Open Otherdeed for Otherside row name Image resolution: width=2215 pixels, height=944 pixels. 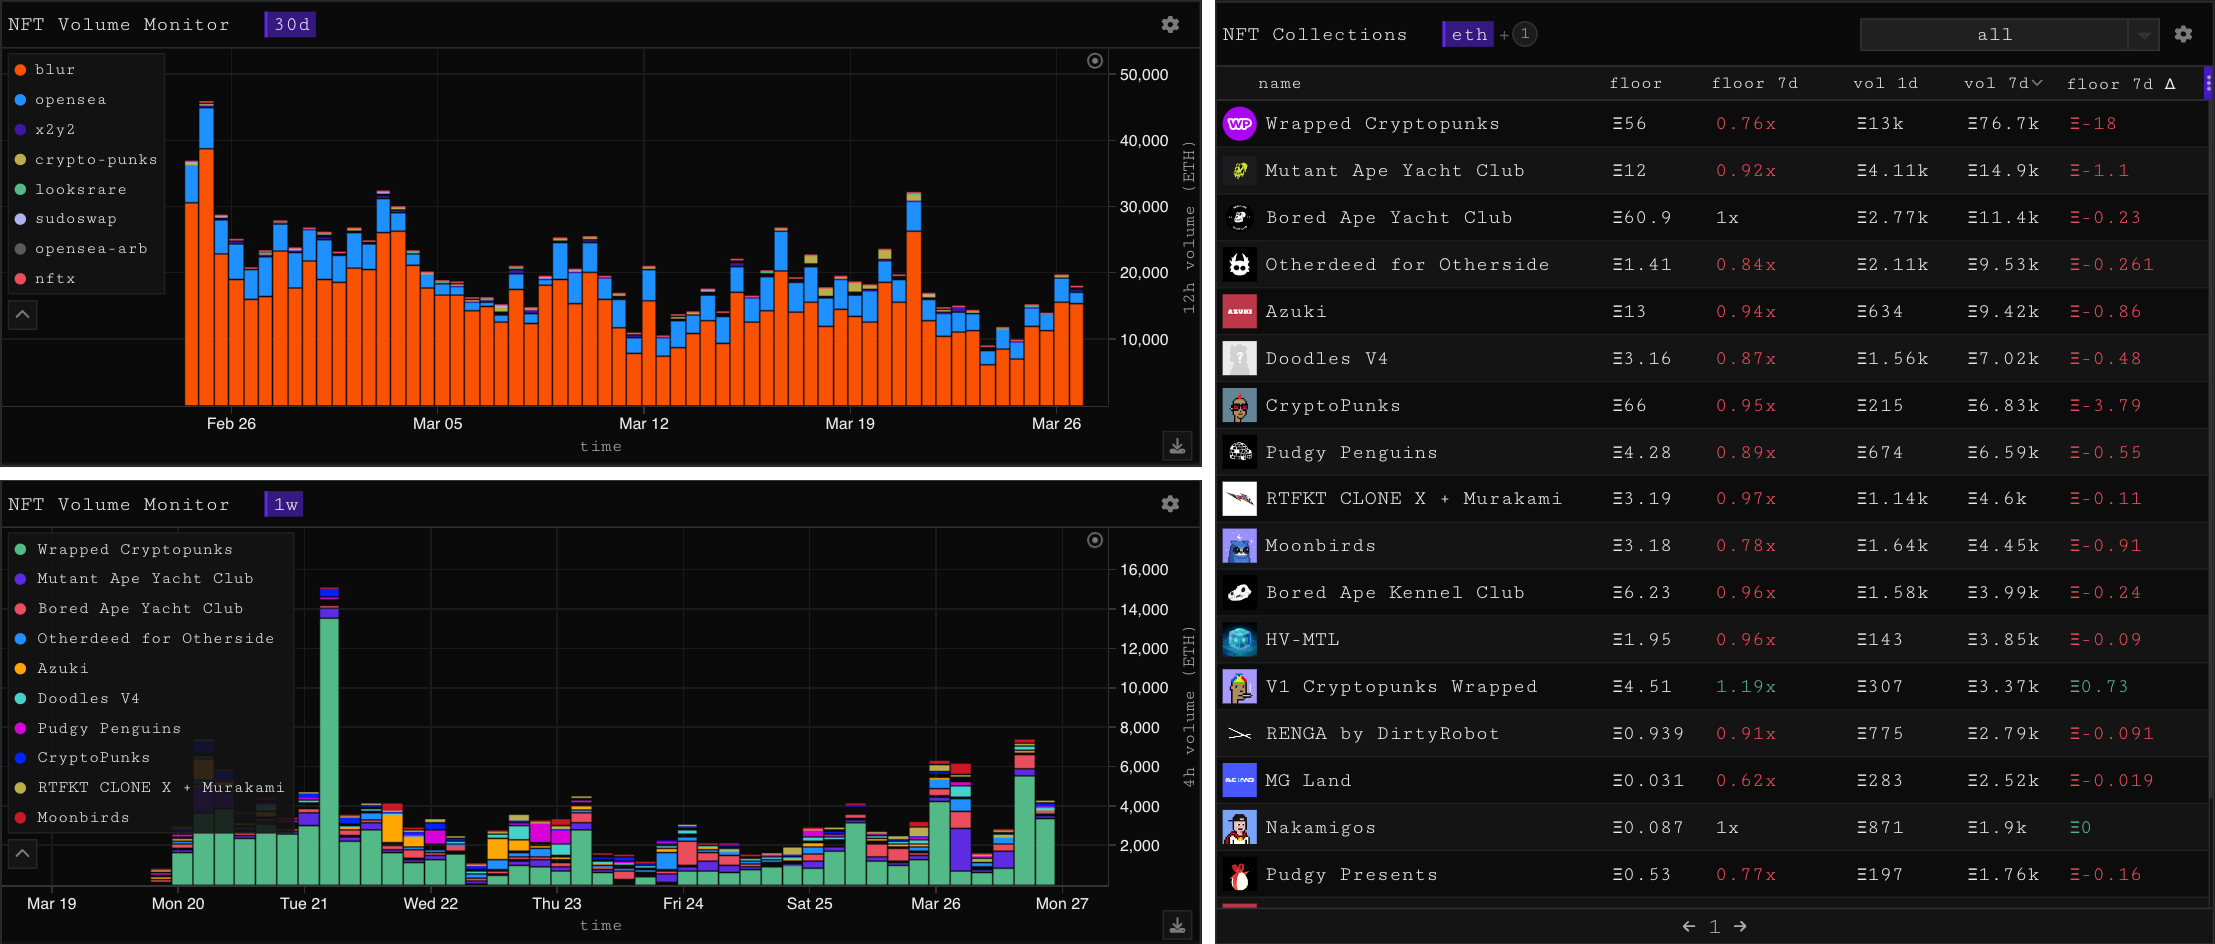1407,265
